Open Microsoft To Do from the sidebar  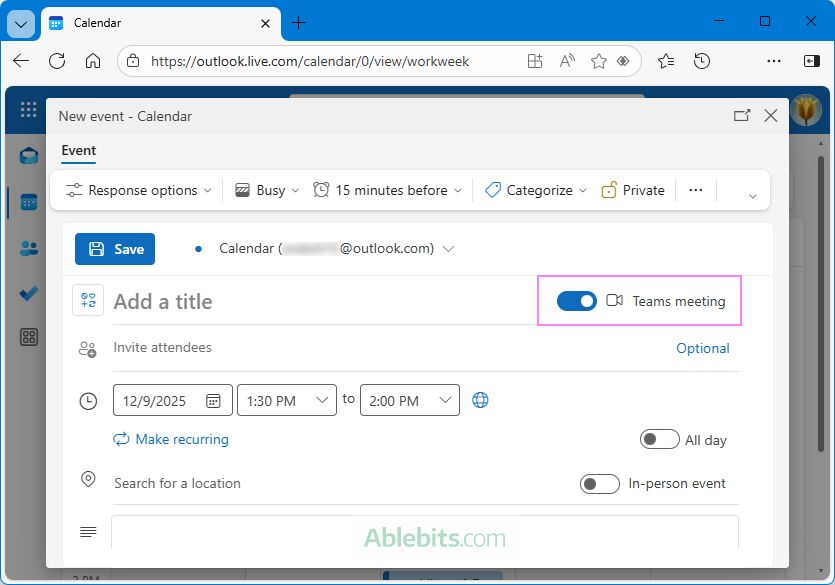click(29, 293)
